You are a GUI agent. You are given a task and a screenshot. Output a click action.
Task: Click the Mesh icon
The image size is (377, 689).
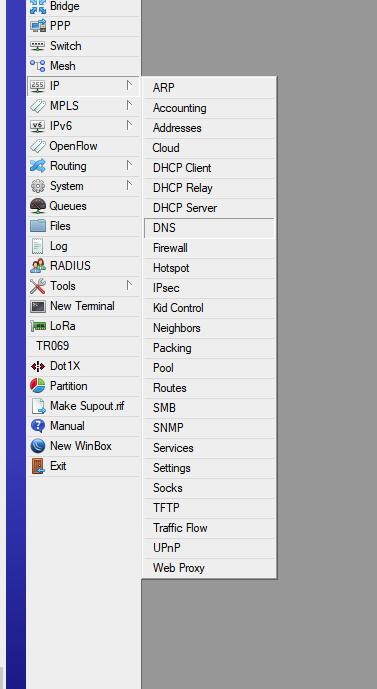pos(38,66)
